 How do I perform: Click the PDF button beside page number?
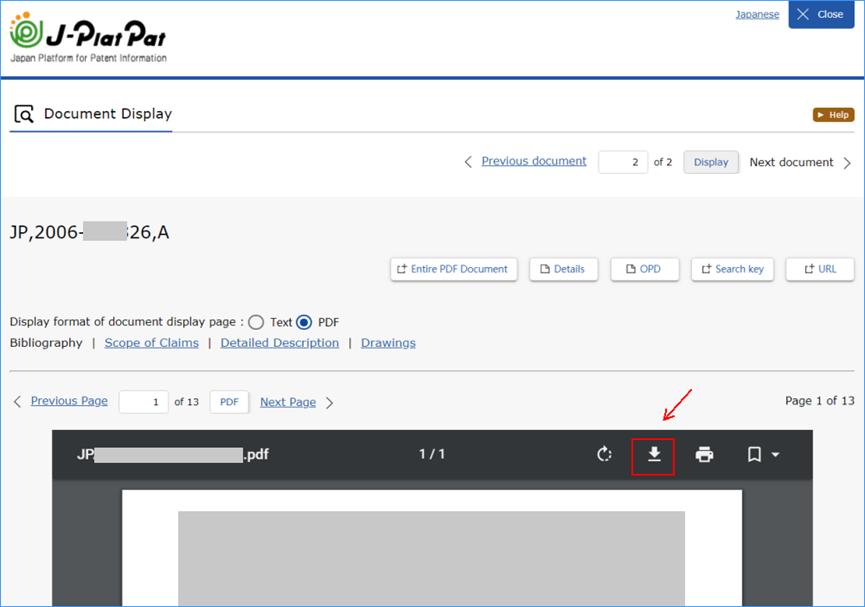pos(229,402)
